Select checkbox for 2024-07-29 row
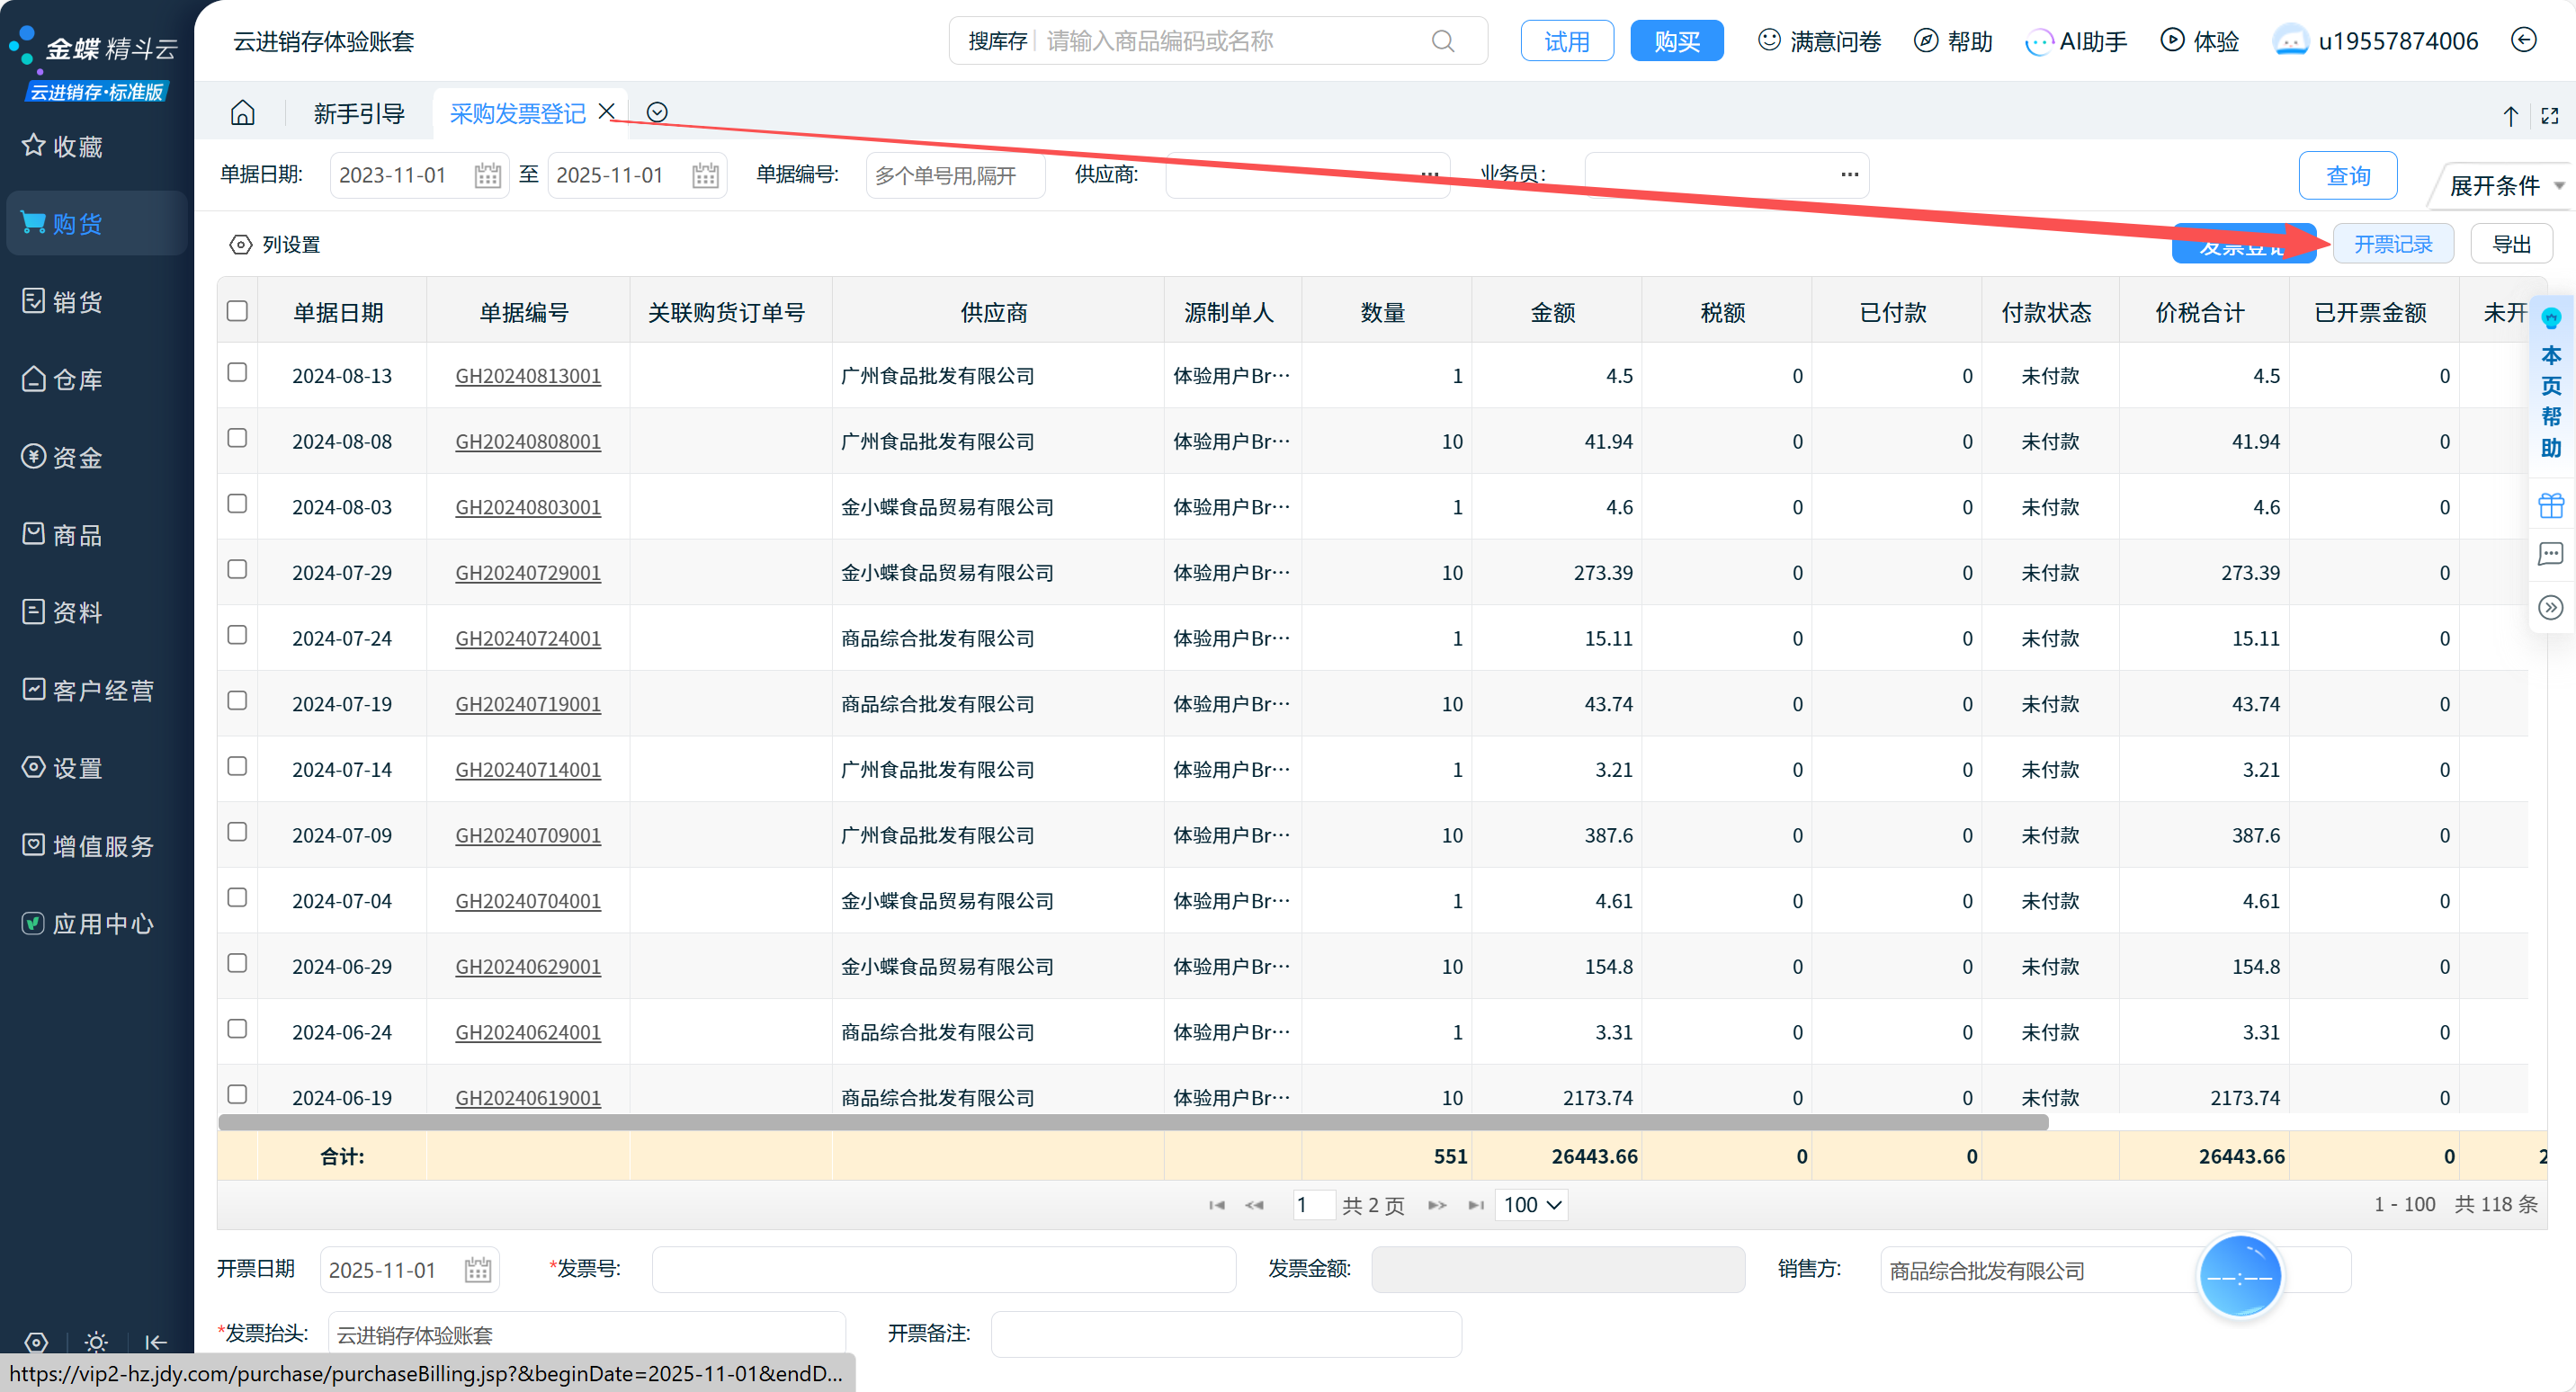2576x1392 pixels. (237, 570)
